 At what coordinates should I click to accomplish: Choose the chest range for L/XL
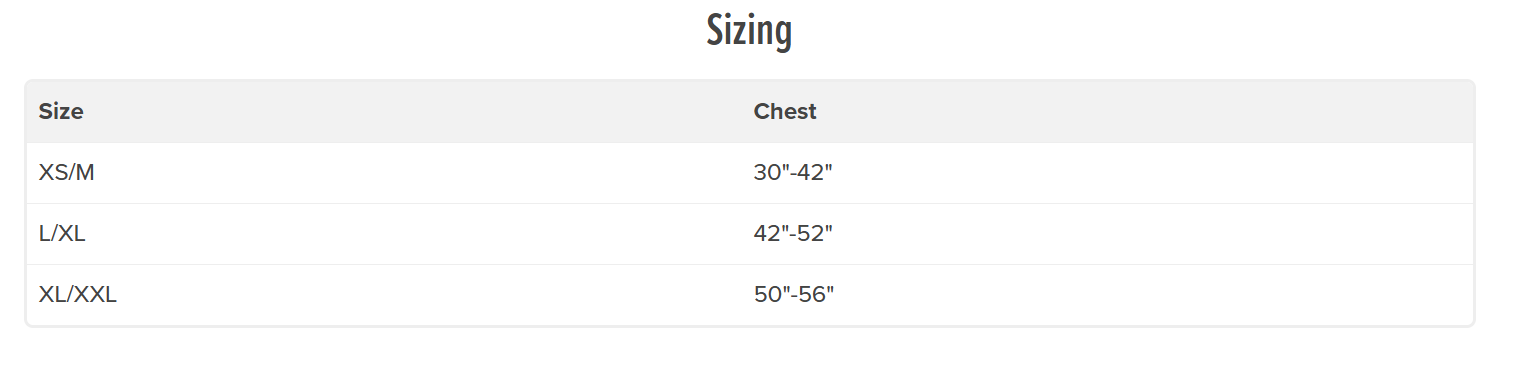point(793,234)
